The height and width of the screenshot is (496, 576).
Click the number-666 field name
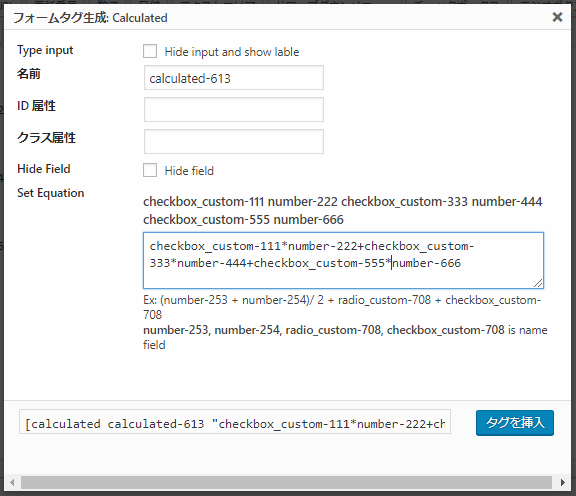coord(309,220)
